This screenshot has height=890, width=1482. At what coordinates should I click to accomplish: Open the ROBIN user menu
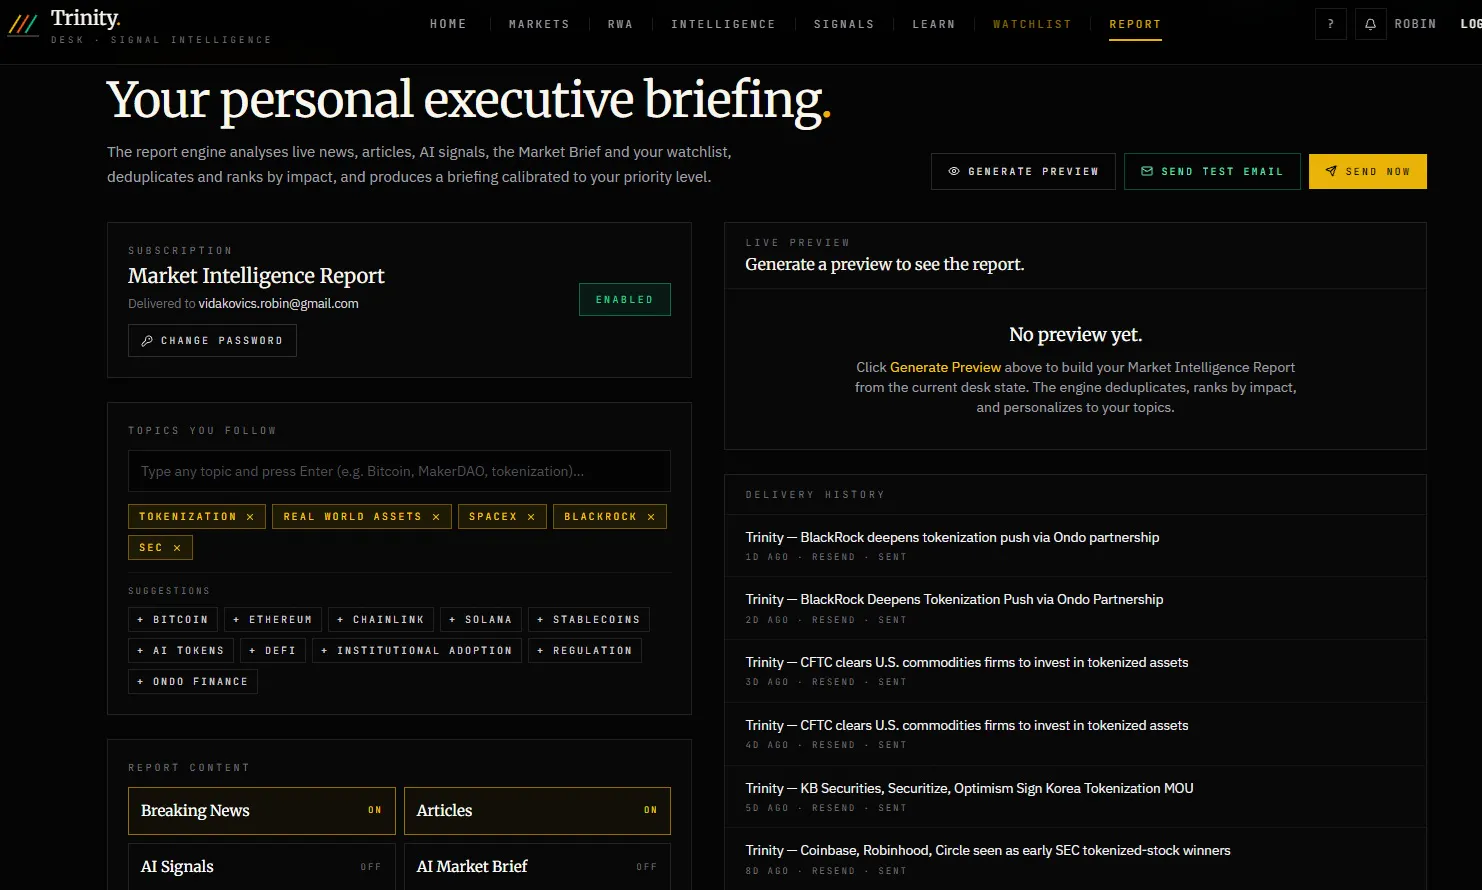pyautogui.click(x=1415, y=24)
